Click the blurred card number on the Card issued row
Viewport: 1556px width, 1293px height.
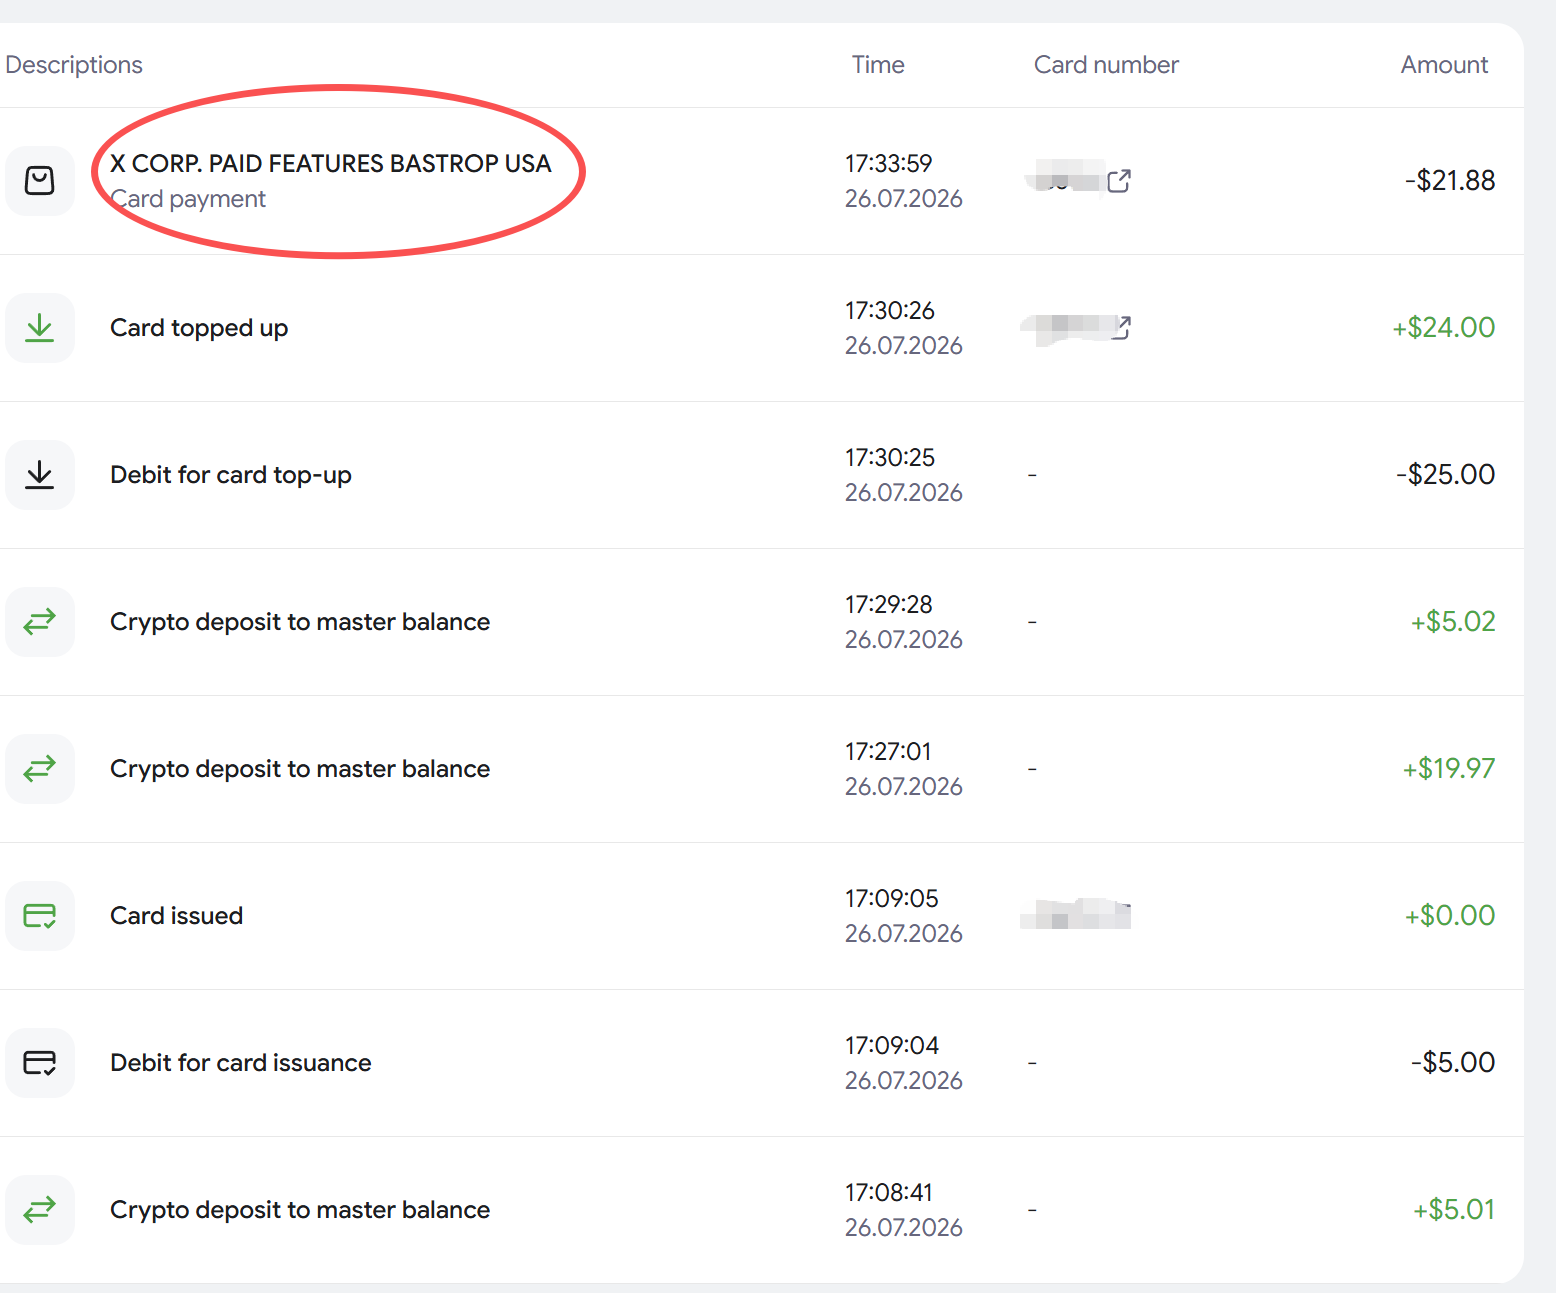(x=1075, y=914)
